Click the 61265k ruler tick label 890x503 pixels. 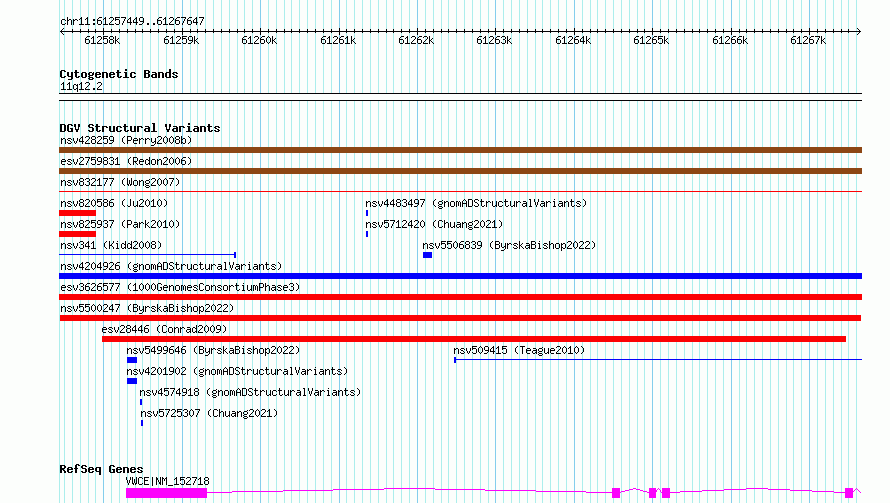pyautogui.click(x=651, y=40)
